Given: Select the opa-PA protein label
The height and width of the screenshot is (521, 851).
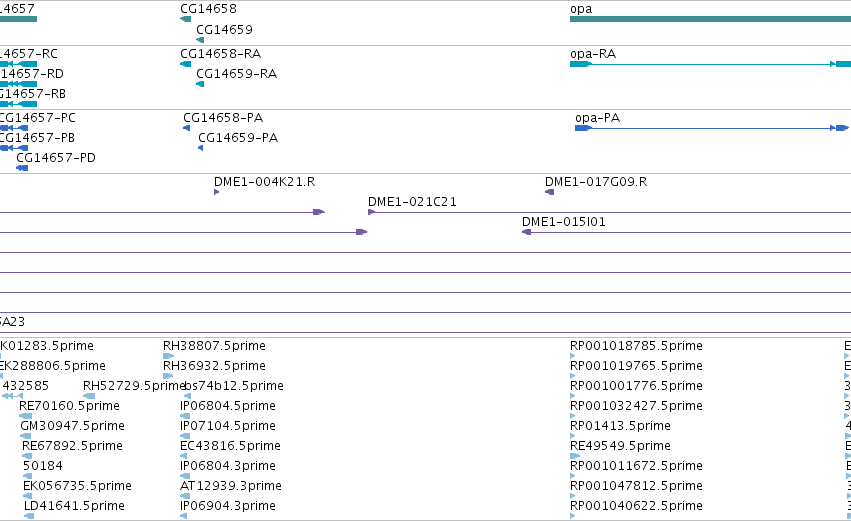Looking at the screenshot, I should 598,118.
